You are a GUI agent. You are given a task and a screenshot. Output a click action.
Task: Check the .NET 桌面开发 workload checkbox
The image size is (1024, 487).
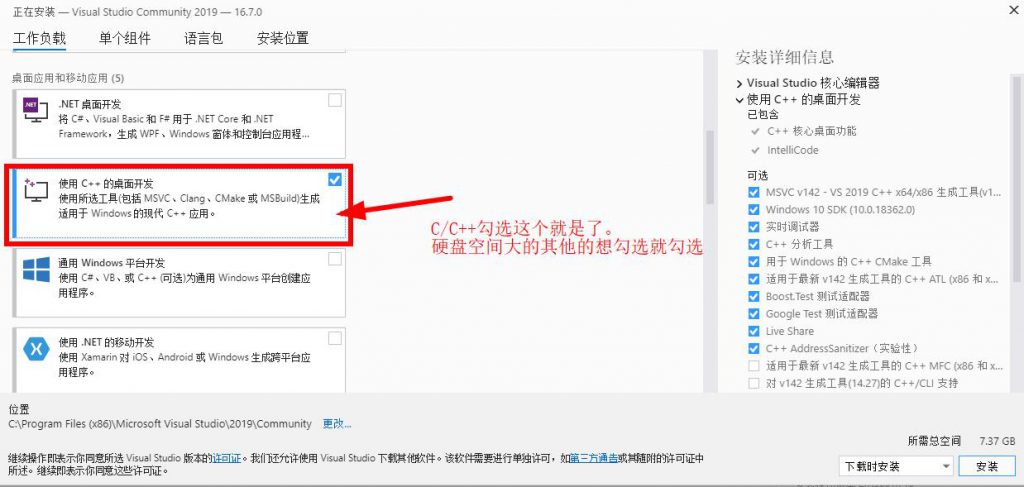click(334, 100)
